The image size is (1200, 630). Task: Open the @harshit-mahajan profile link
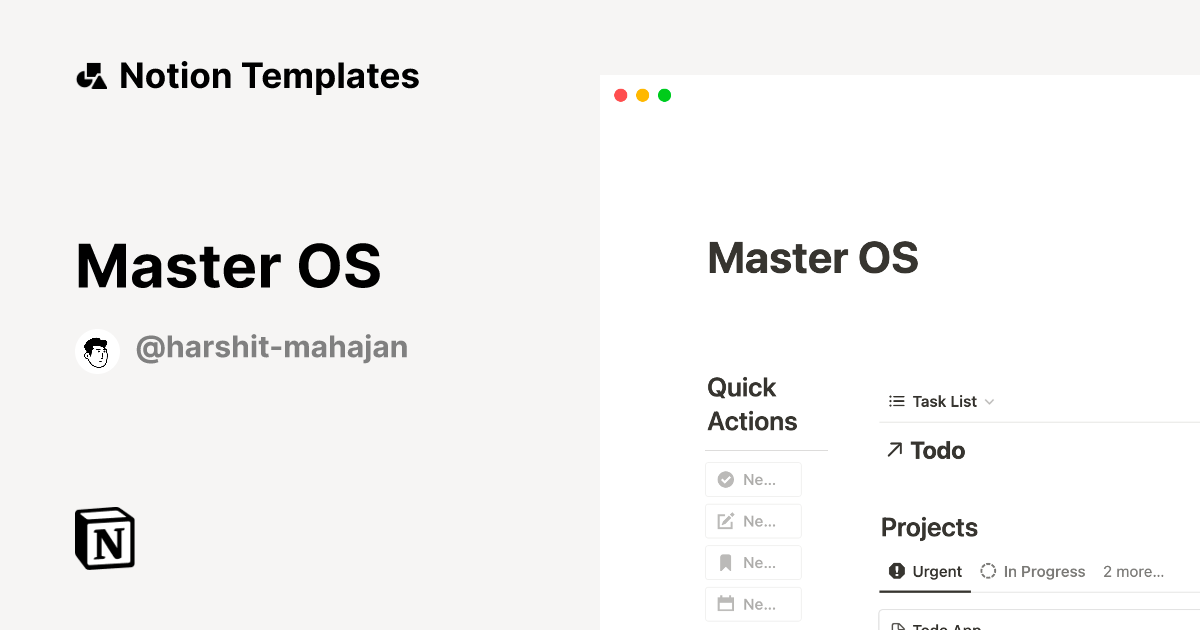271,346
